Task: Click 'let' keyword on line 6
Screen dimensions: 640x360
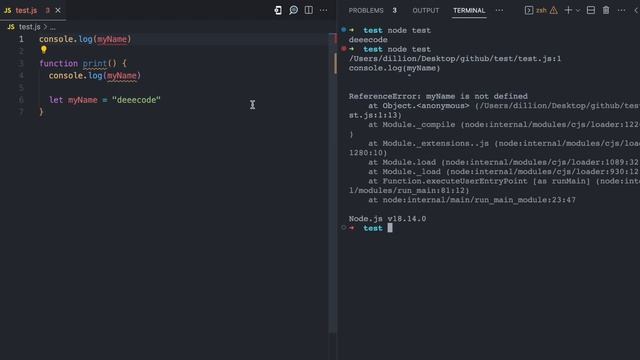Action: click(x=56, y=100)
